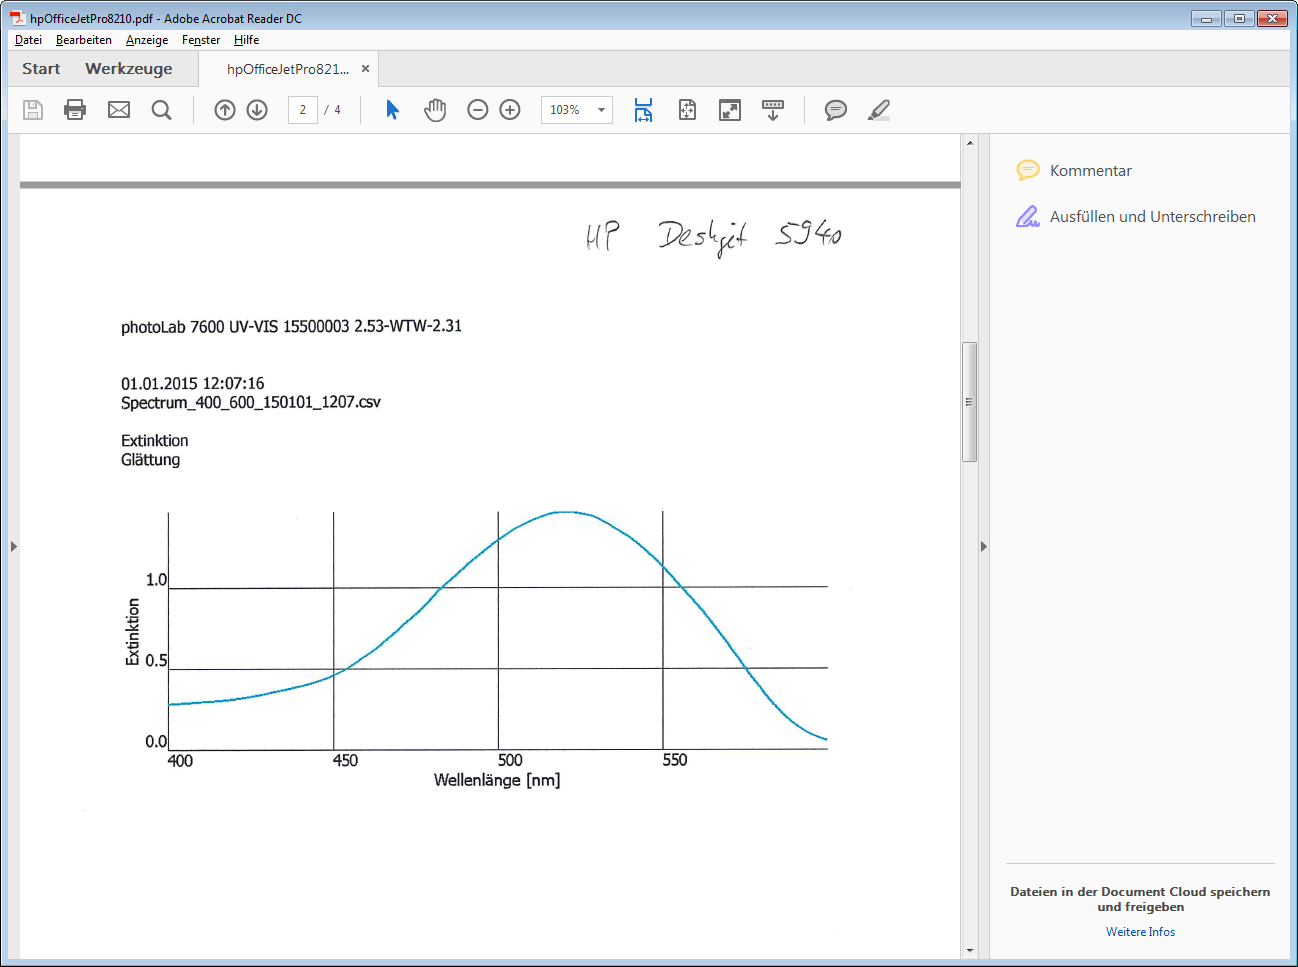Open Ausfüllen und Unterschreiben tool
The height and width of the screenshot is (967, 1298).
[1152, 217]
